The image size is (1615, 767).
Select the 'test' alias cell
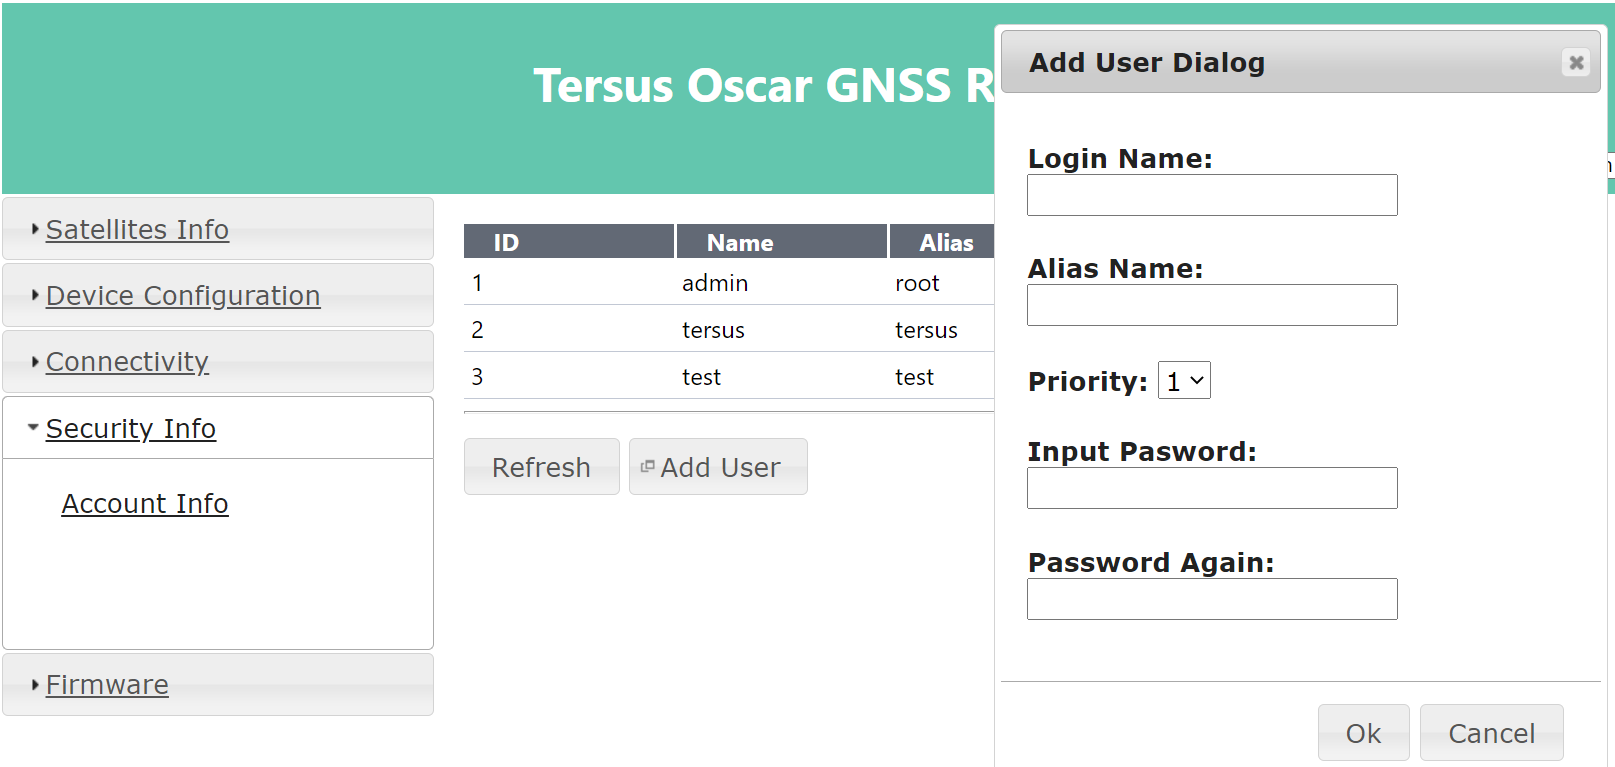914,377
